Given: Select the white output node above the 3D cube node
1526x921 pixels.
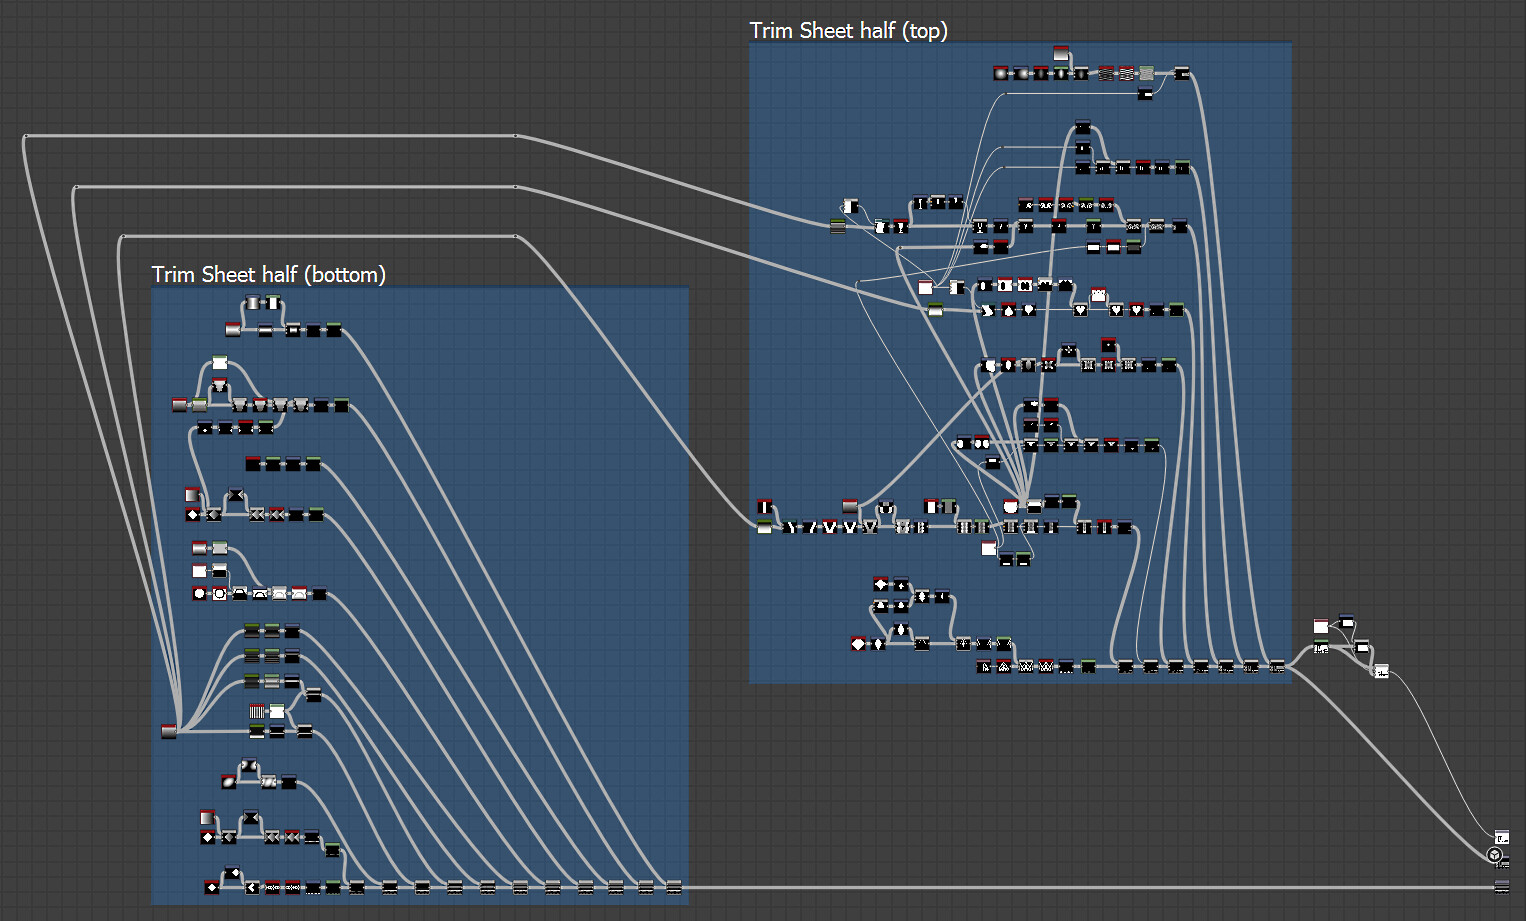Looking at the screenshot, I should point(1501,837).
